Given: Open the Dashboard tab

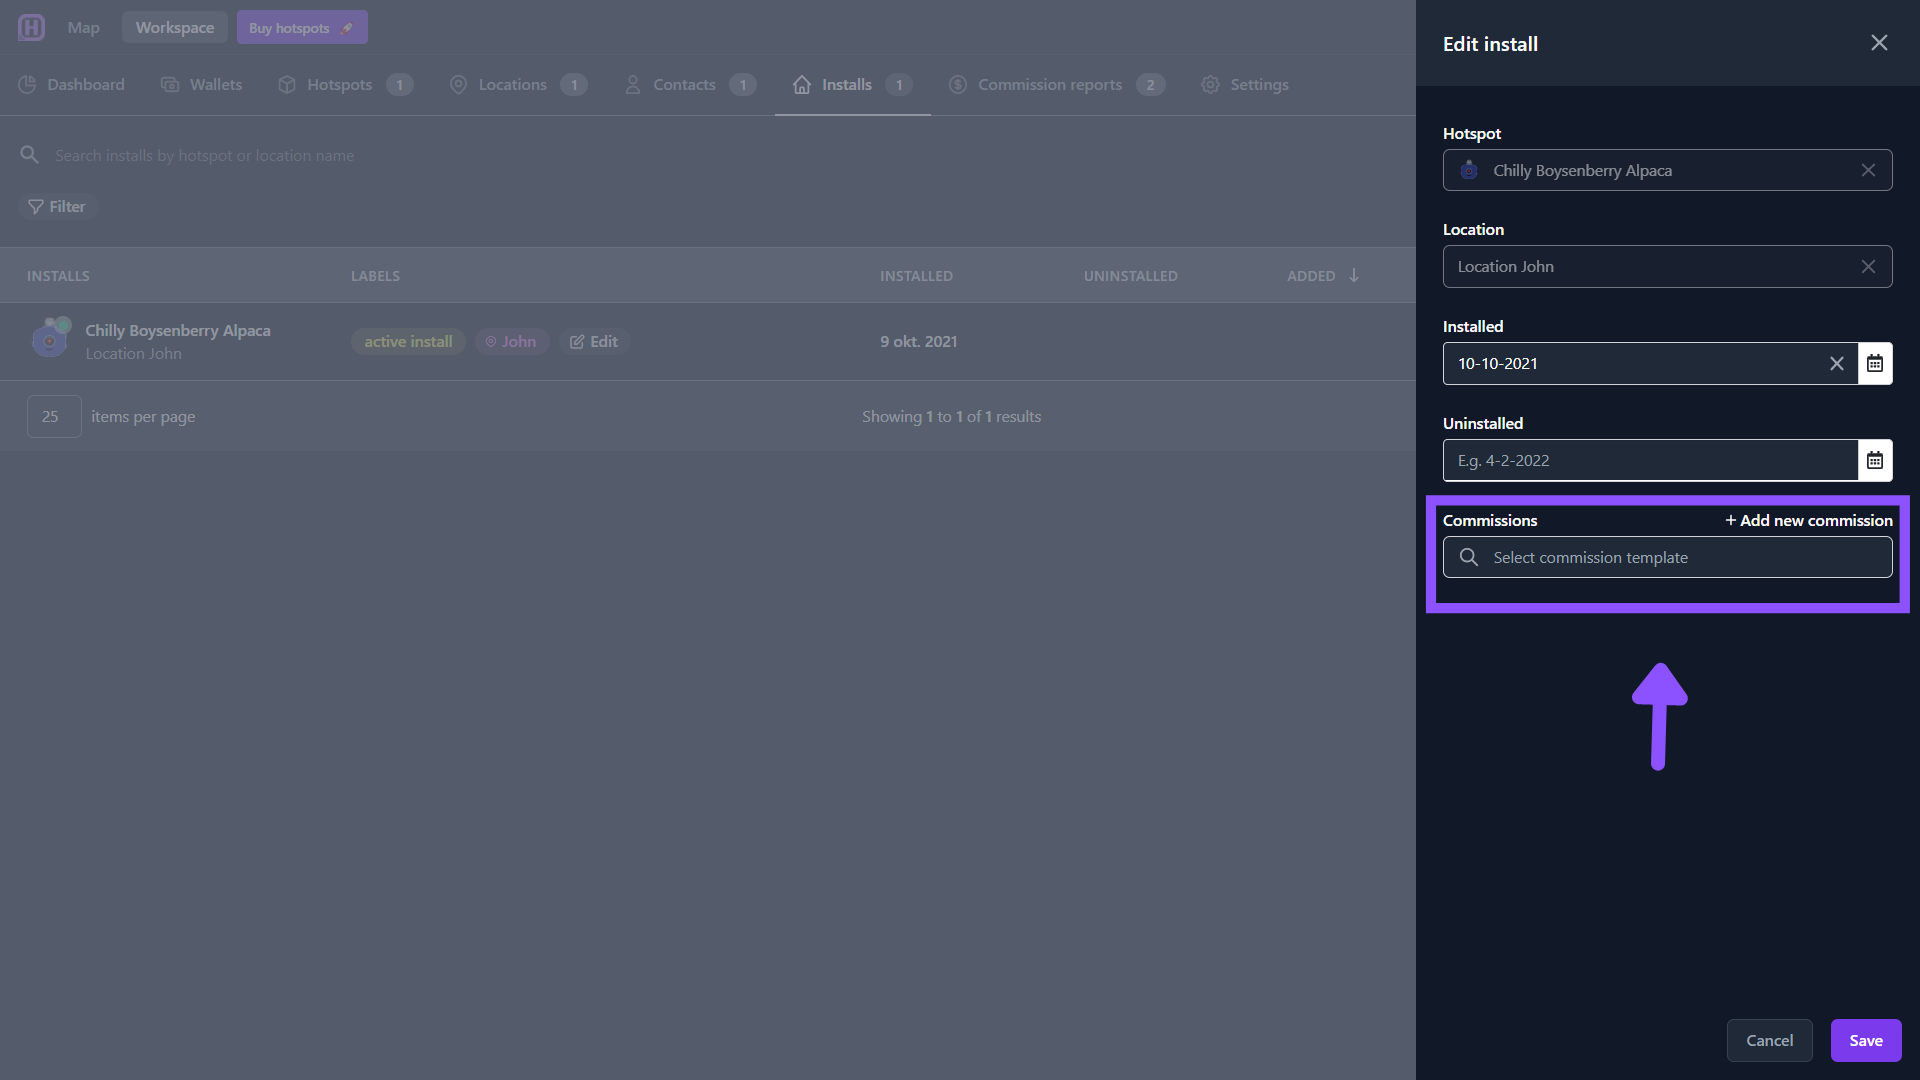Looking at the screenshot, I should (x=72, y=85).
